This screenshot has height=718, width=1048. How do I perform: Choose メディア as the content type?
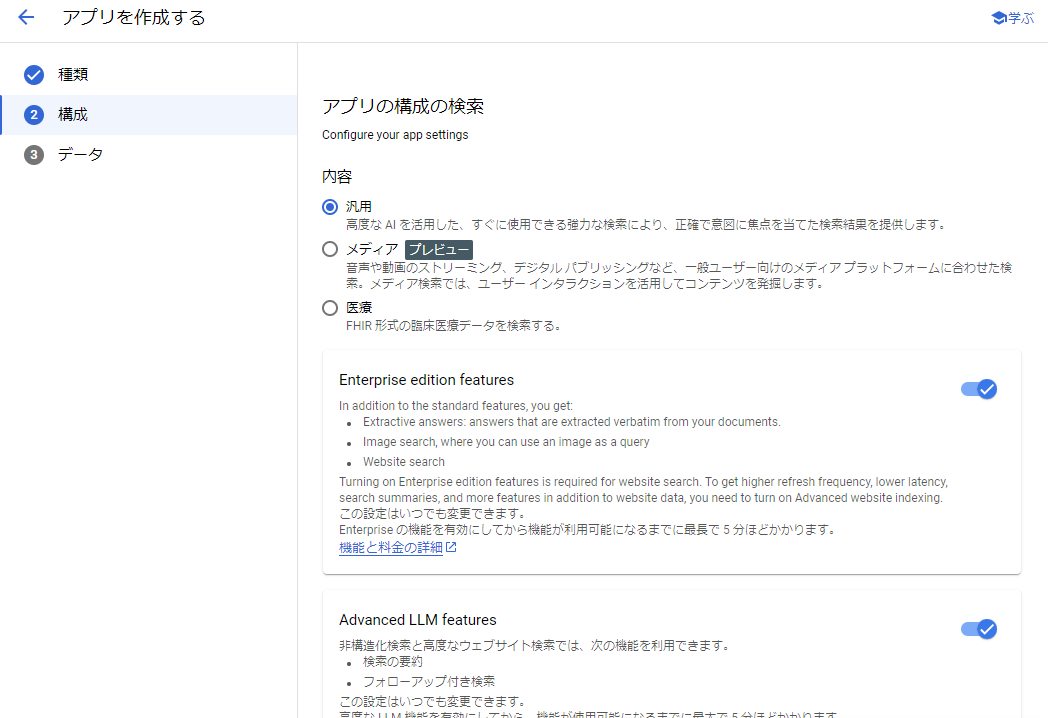click(330, 249)
